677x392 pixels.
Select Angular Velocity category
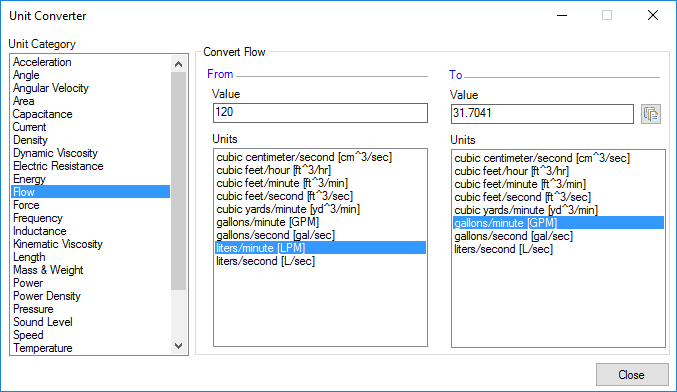coord(51,88)
